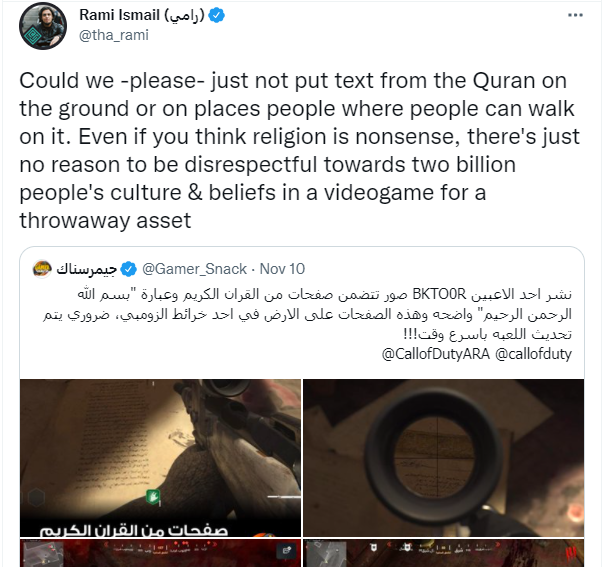Click the Arabic text body of the quoted tweet
The width and height of the screenshot is (605, 567).
click(307, 314)
